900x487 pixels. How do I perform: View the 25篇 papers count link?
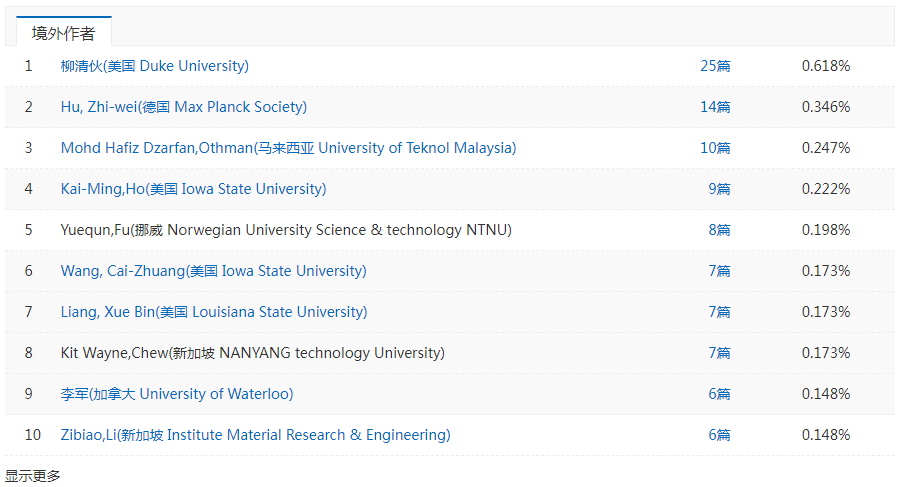715,66
